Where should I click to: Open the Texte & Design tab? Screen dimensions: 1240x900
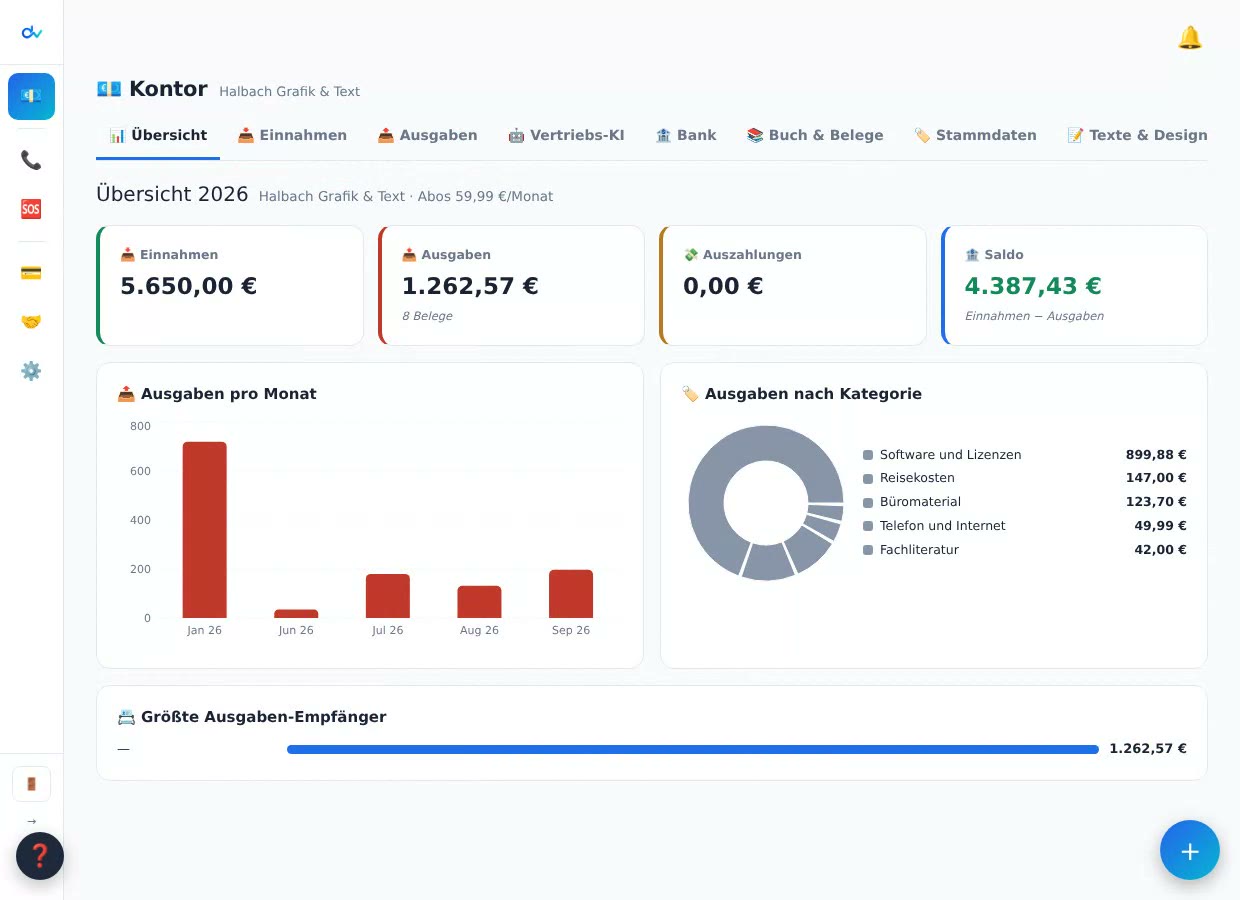tap(1137, 135)
